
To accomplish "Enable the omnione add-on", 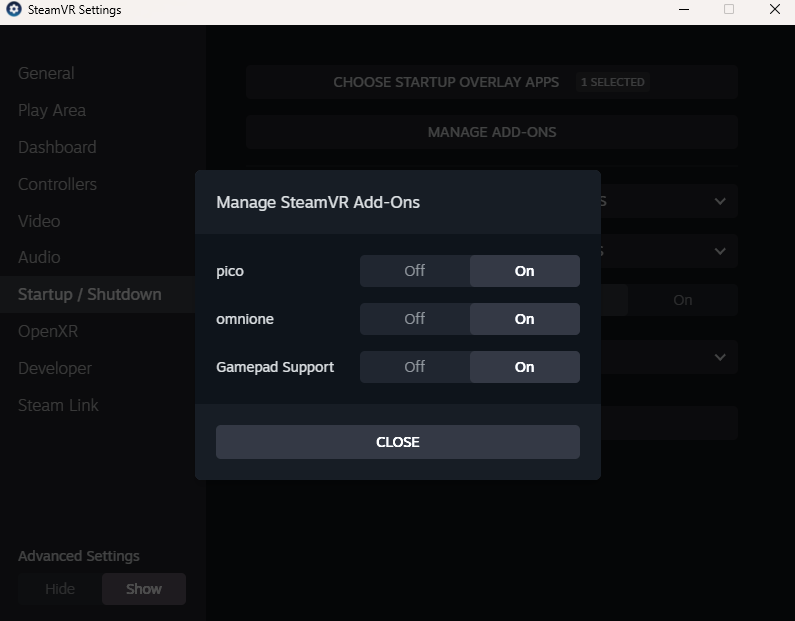I will click(x=524, y=319).
